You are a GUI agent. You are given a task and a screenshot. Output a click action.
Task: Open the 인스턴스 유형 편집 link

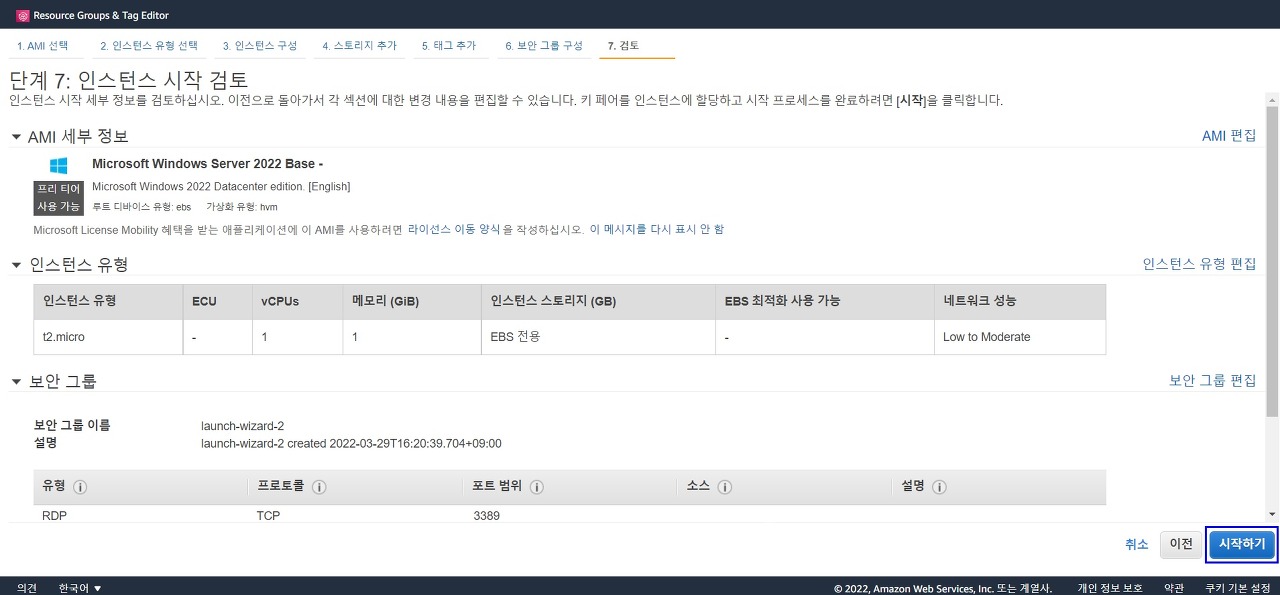click(1200, 264)
